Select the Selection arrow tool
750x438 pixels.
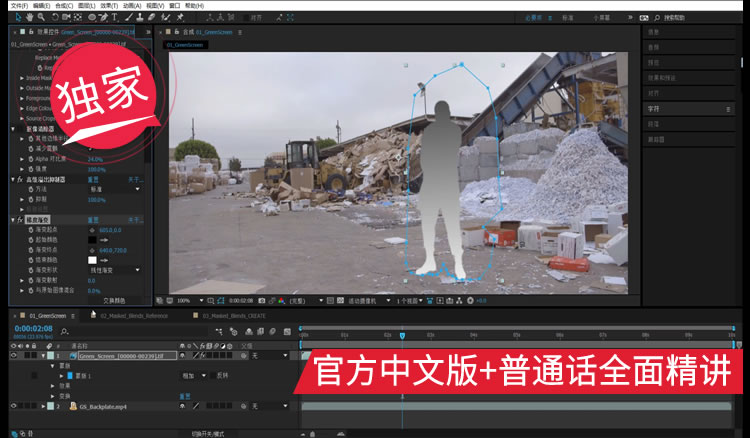[18, 17]
